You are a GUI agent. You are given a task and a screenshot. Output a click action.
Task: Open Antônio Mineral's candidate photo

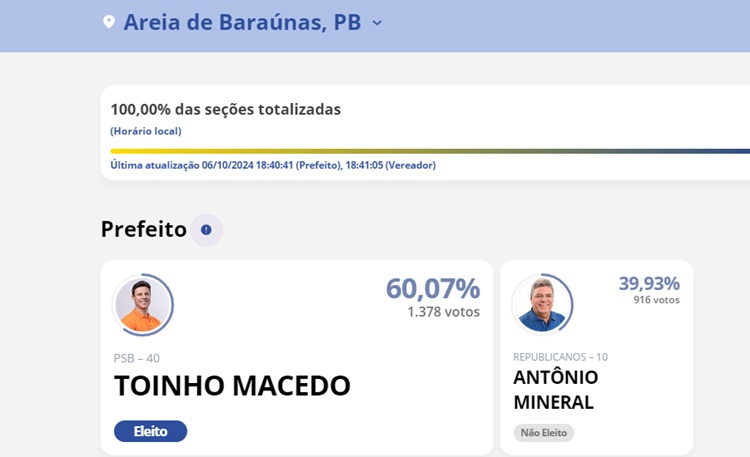click(x=541, y=303)
